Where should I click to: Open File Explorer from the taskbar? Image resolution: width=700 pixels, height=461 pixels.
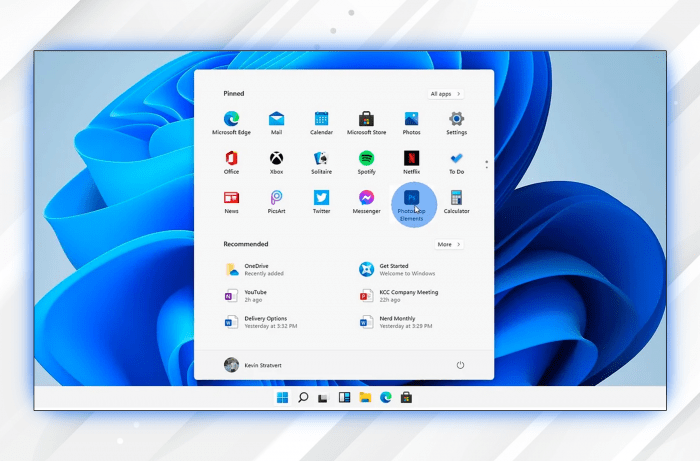pos(365,398)
